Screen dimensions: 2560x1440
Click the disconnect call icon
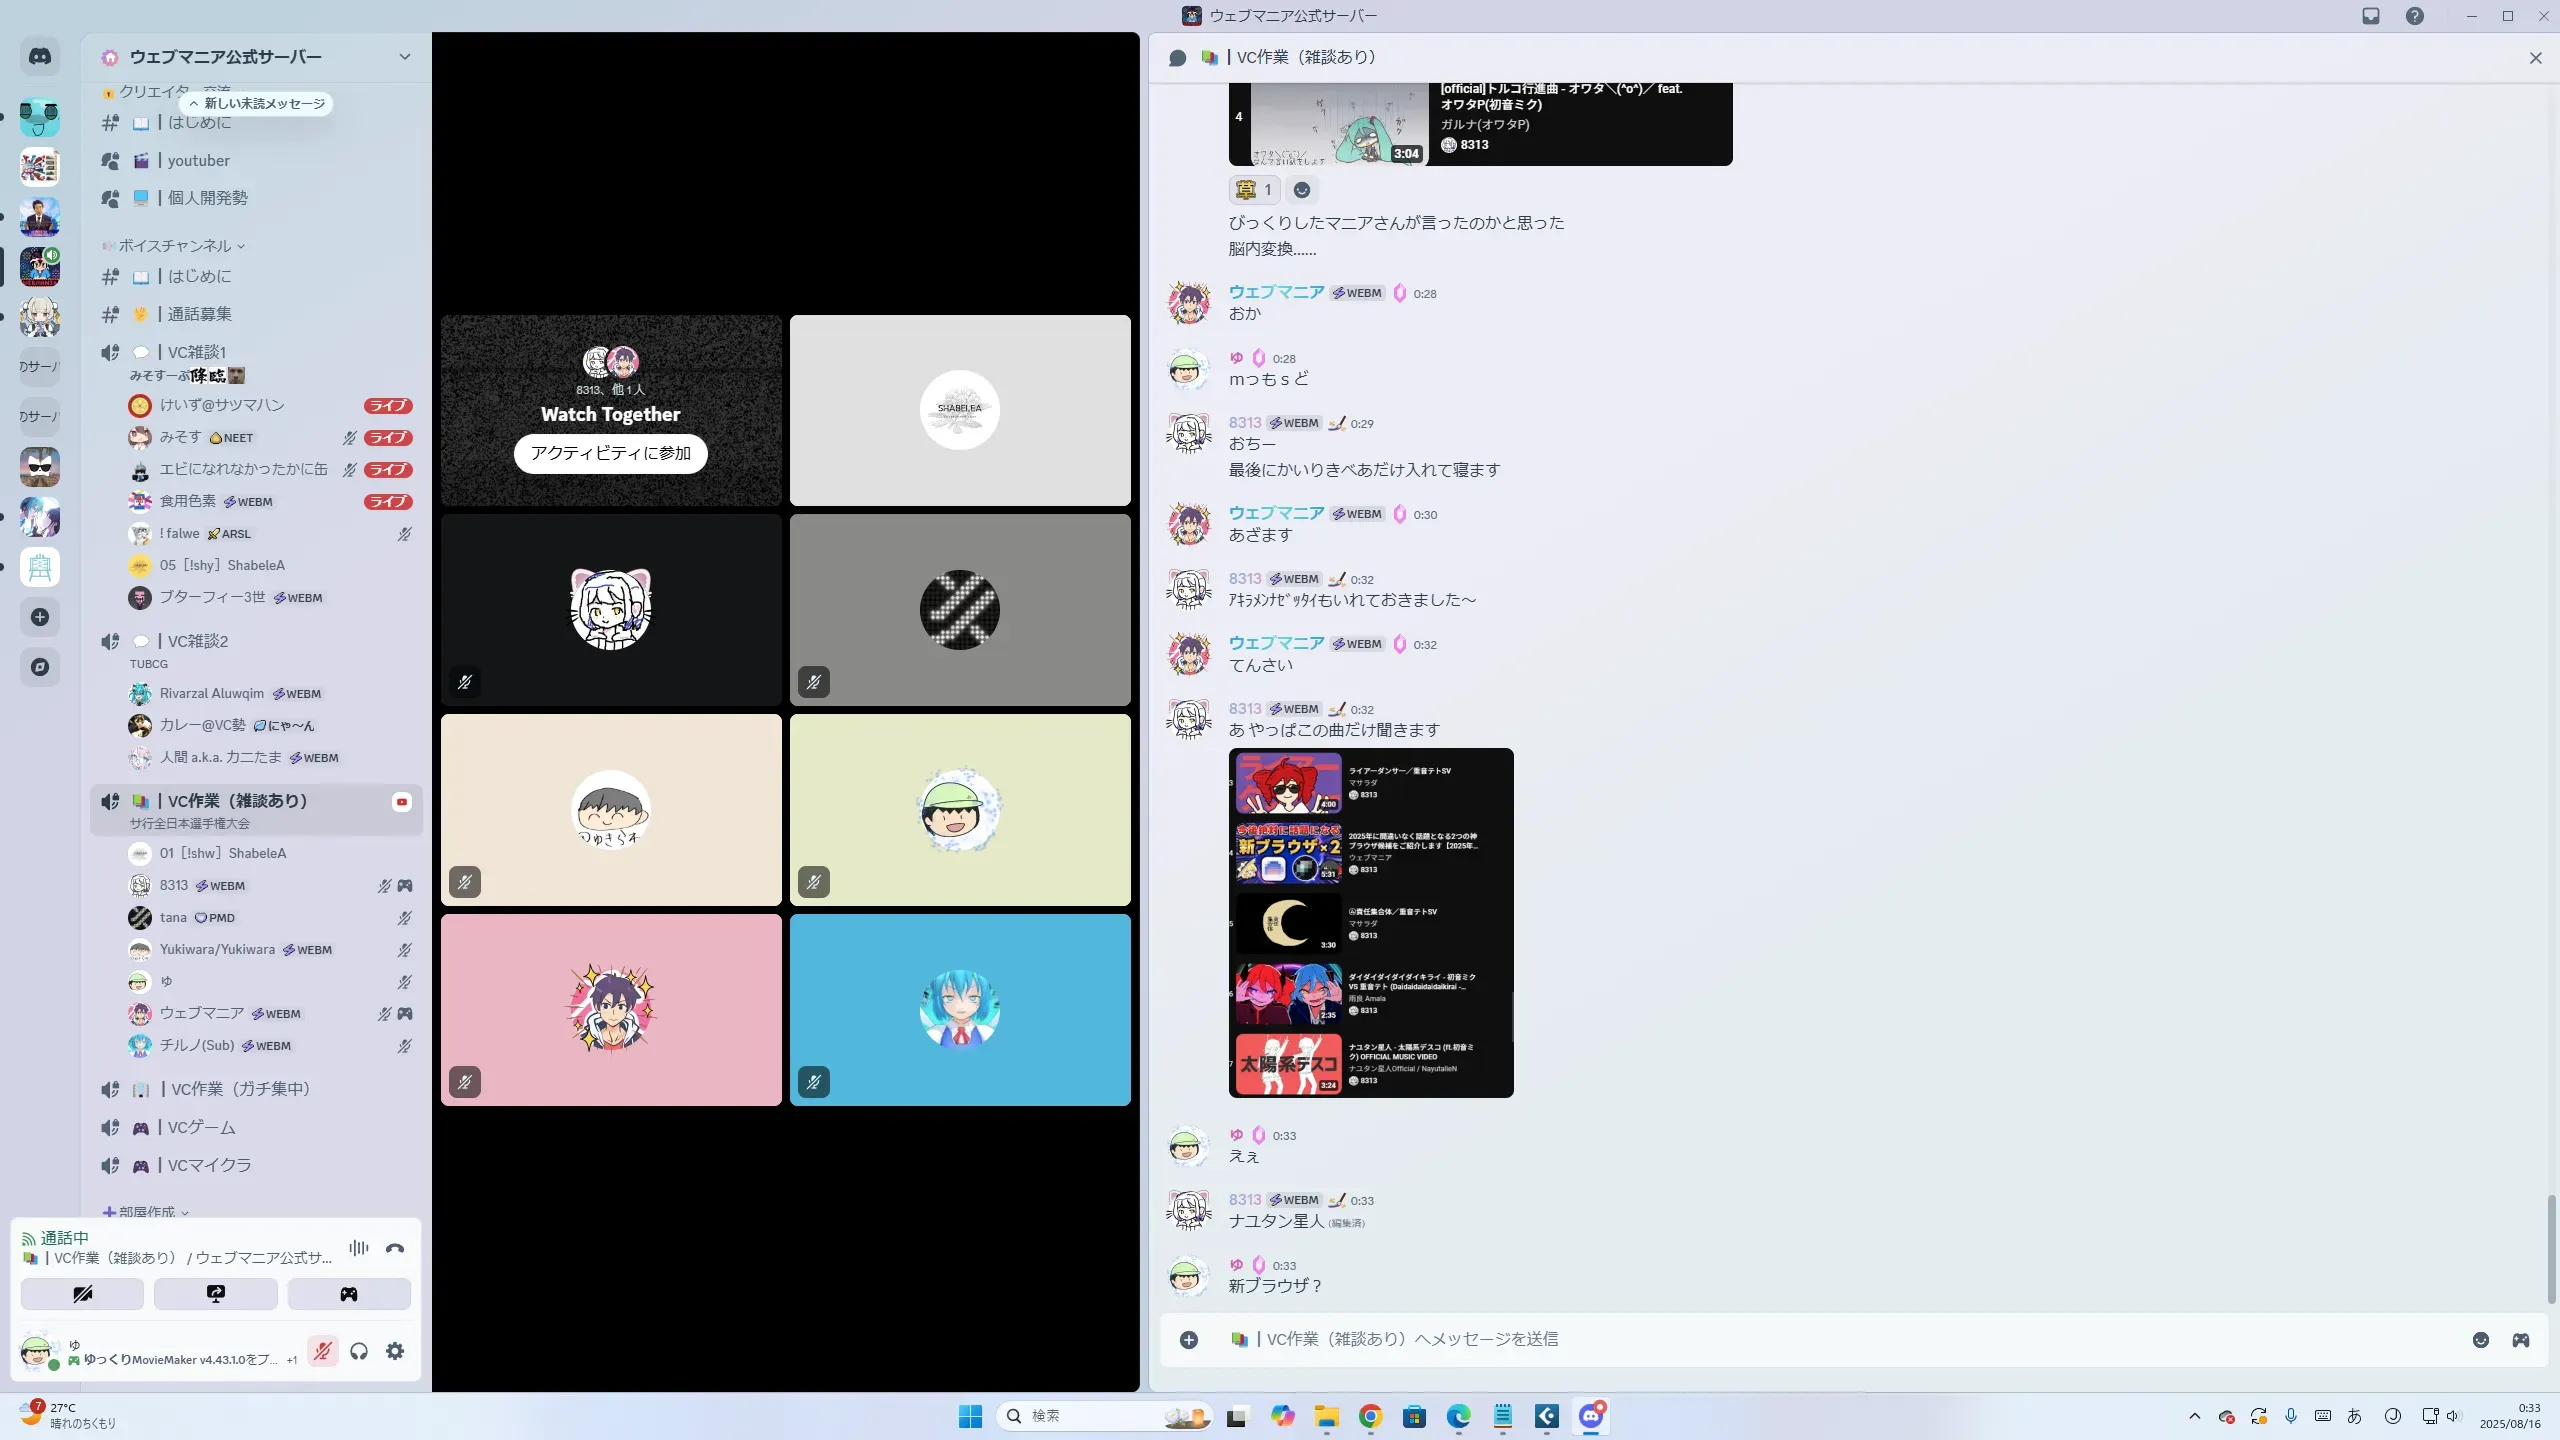(395, 1248)
